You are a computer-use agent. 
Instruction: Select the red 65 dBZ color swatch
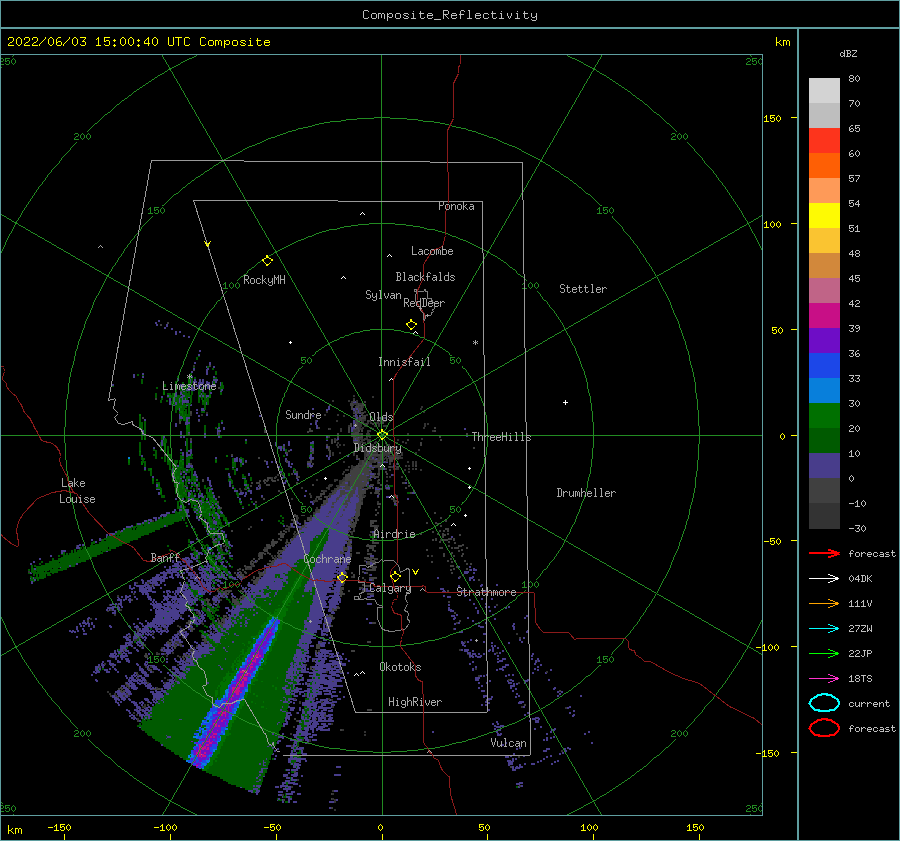point(824,141)
